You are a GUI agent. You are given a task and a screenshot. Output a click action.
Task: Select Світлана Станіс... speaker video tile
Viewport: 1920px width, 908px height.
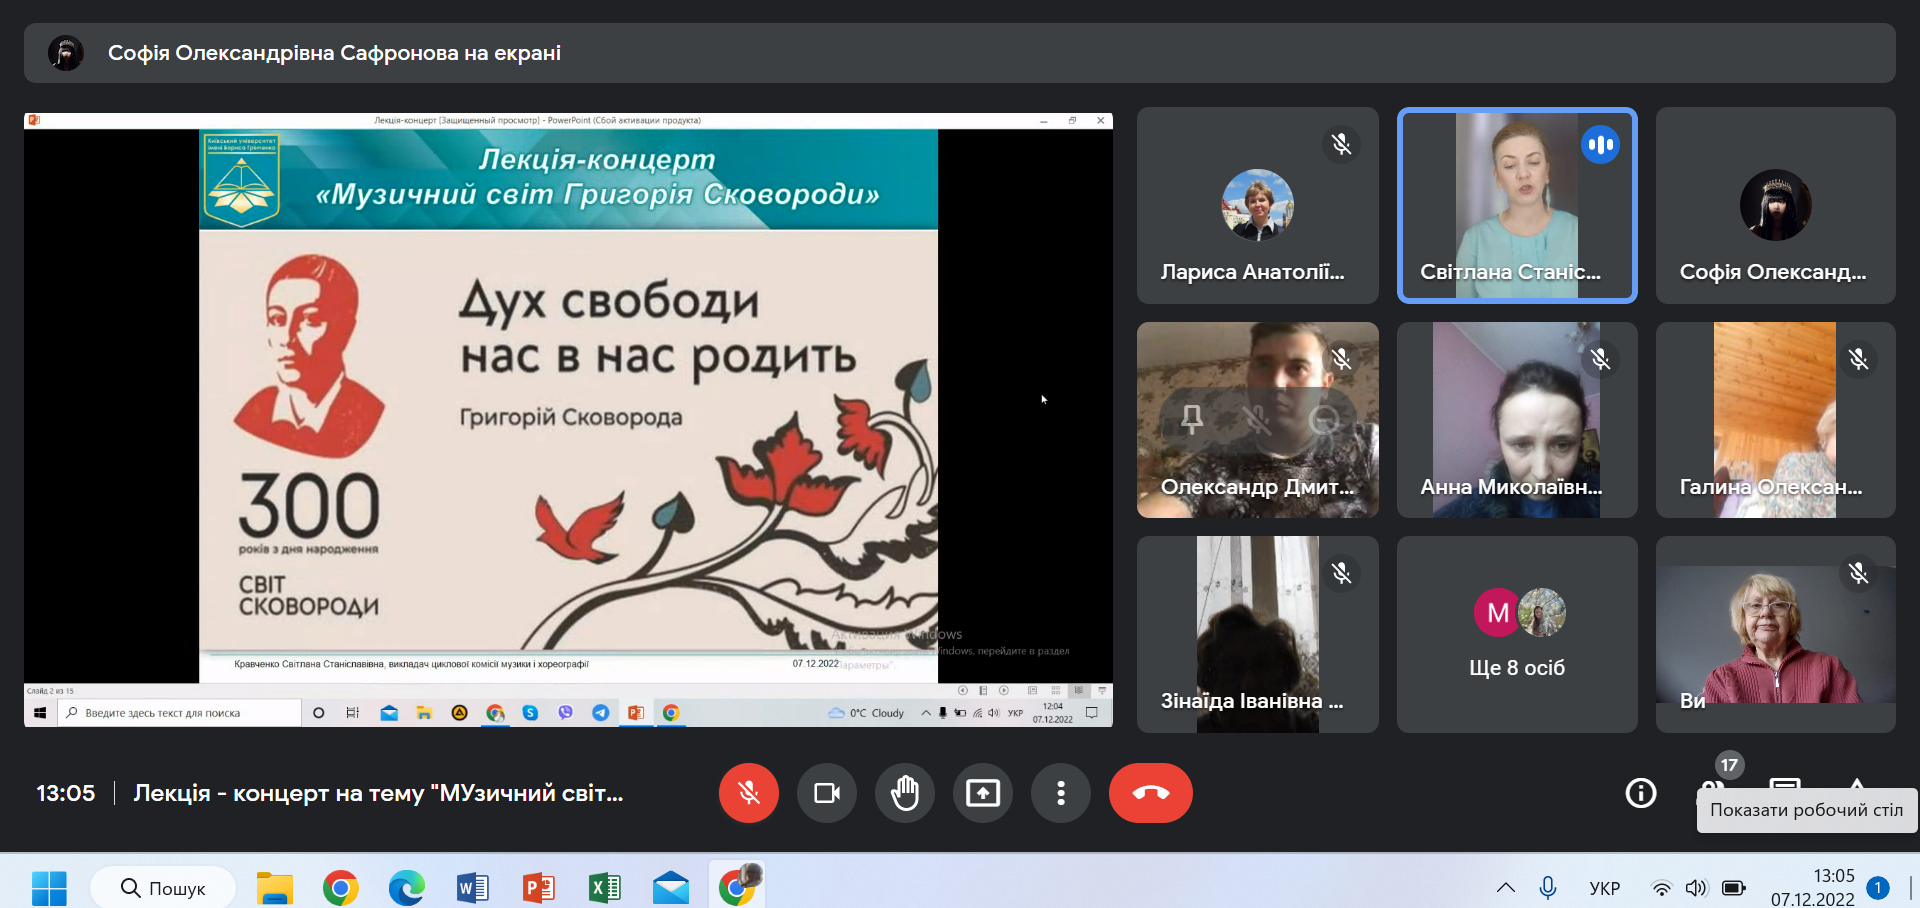[1516, 205]
